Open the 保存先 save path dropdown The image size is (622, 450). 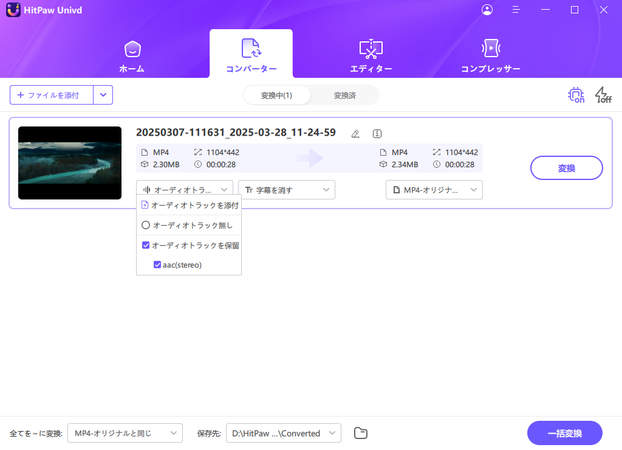tap(284, 433)
